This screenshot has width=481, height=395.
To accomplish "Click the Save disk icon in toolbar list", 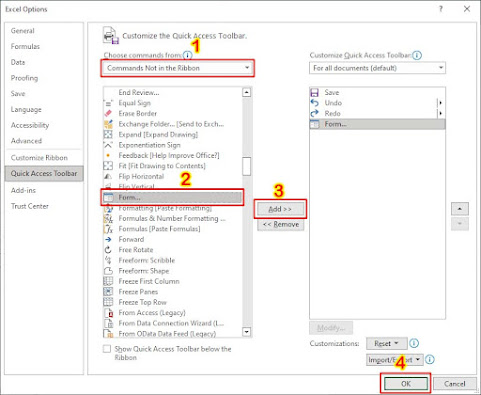I will click(314, 92).
